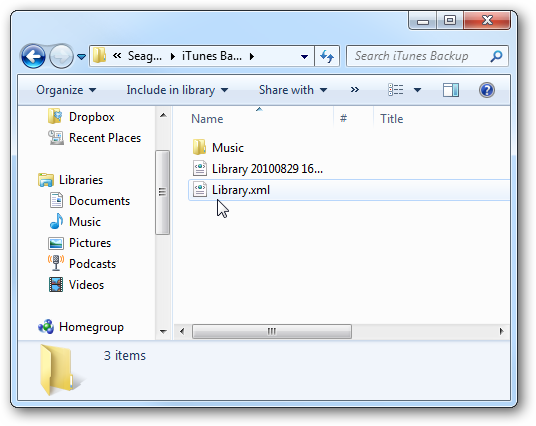This screenshot has width=536, height=426.
Task: Toggle the preview pane icon
Action: tap(451, 90)
